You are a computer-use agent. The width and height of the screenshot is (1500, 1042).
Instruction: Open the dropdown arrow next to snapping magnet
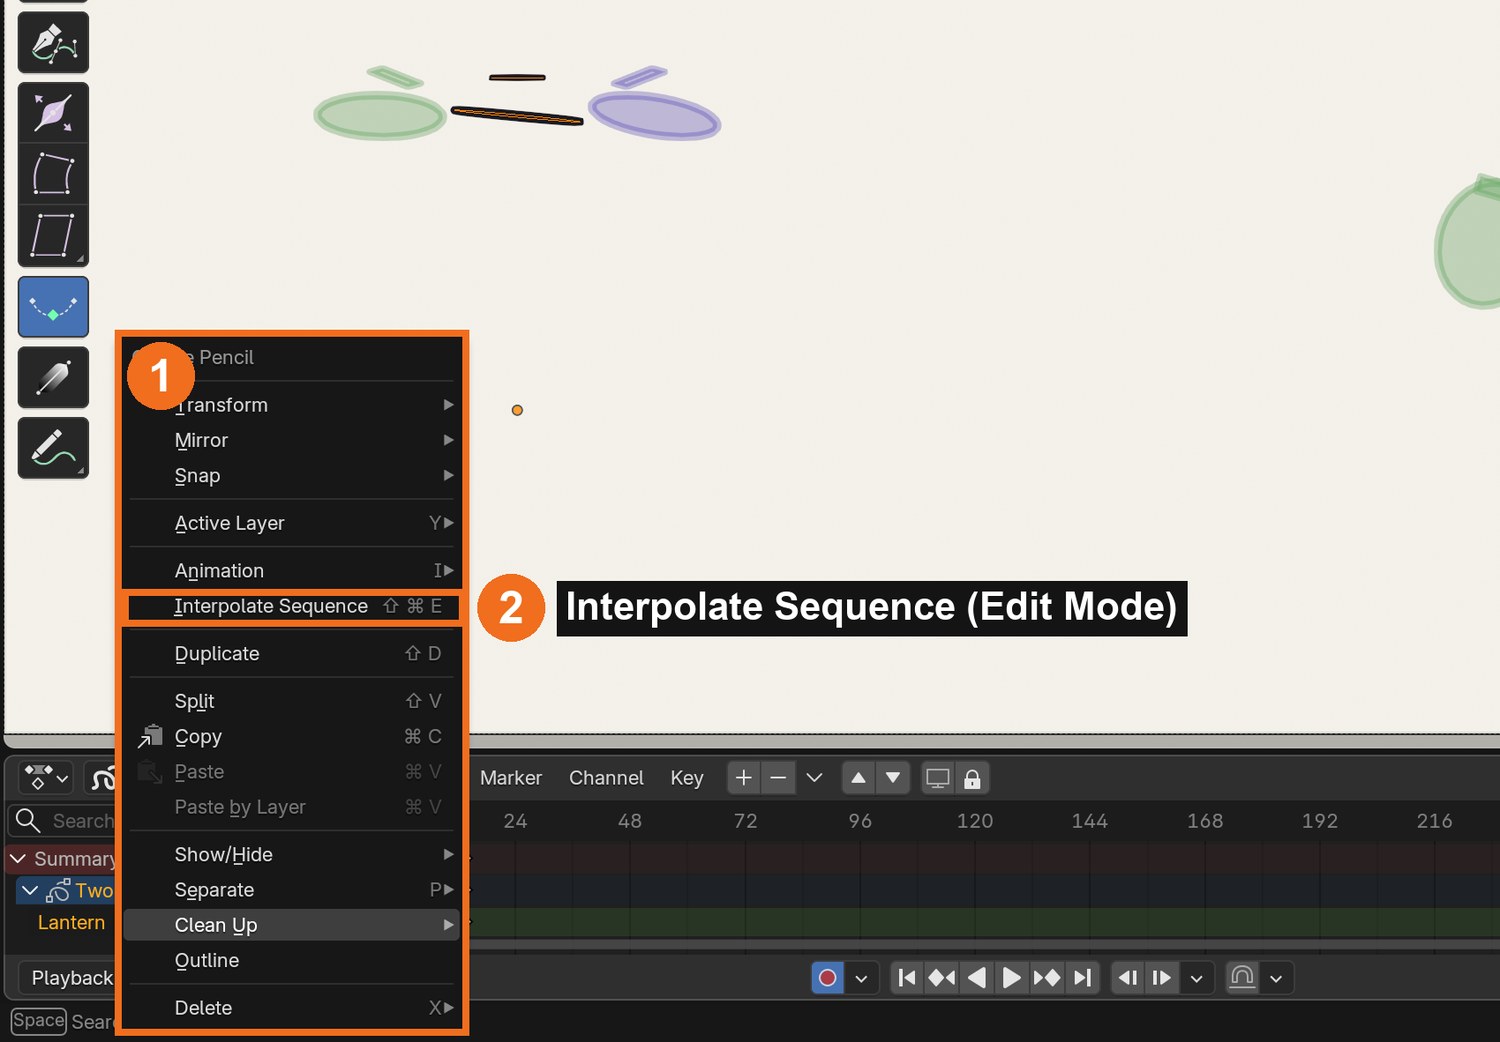(x=1276, y=977)
